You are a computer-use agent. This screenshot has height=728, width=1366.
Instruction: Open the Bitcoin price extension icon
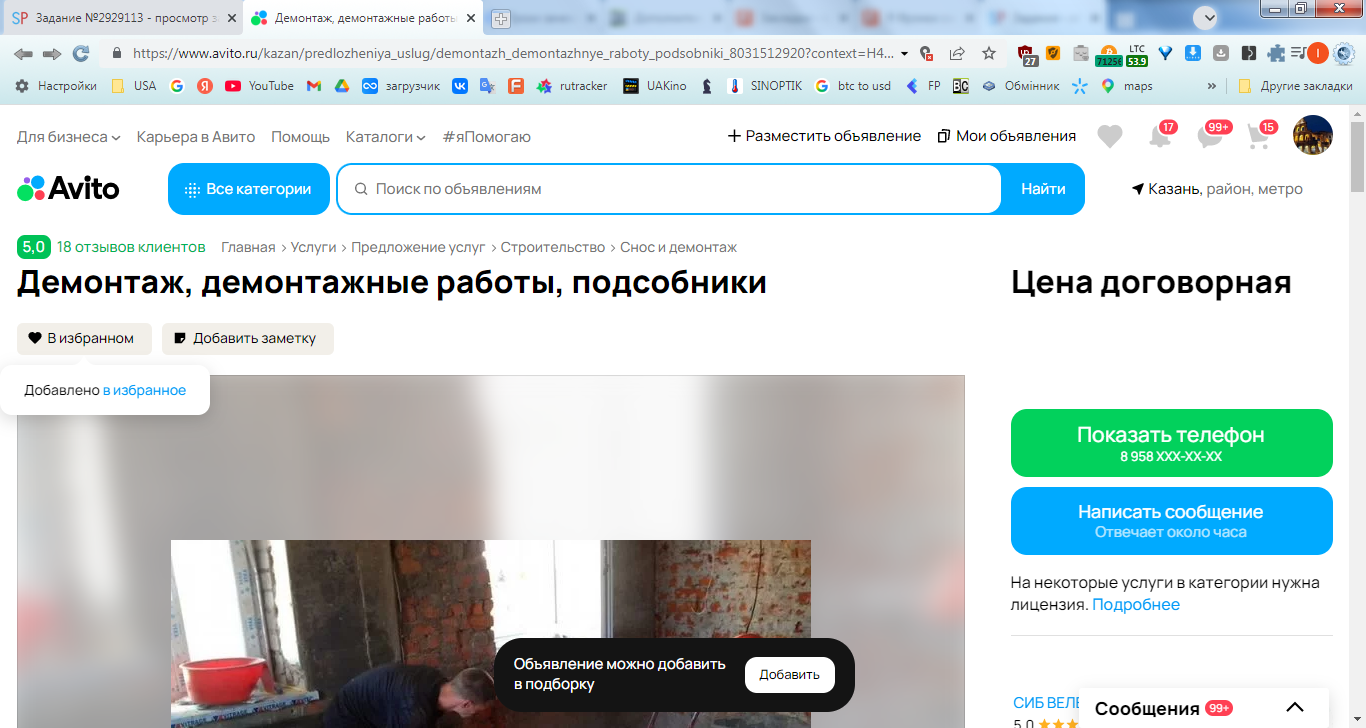[1108, 54]
